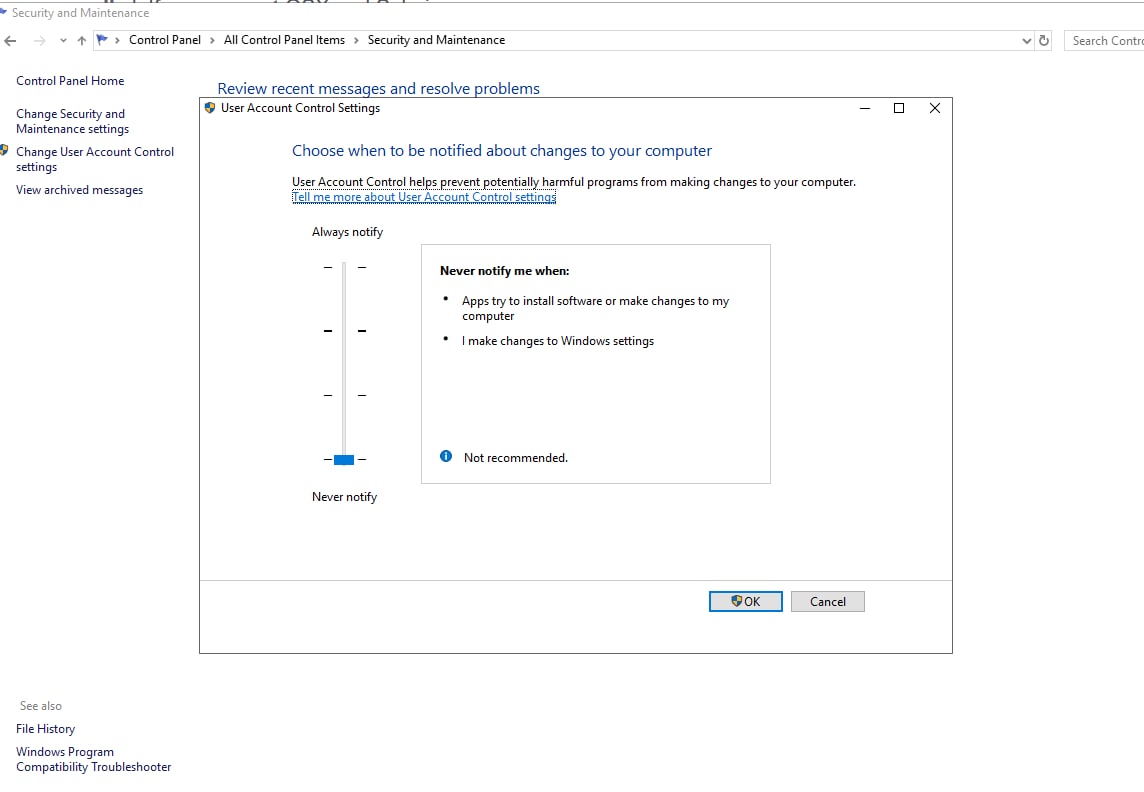Screen dimensions: 1144x792
Task: Open Change Security and Maintenance settings
Action: pyautogui.click(x=72, y=121)
